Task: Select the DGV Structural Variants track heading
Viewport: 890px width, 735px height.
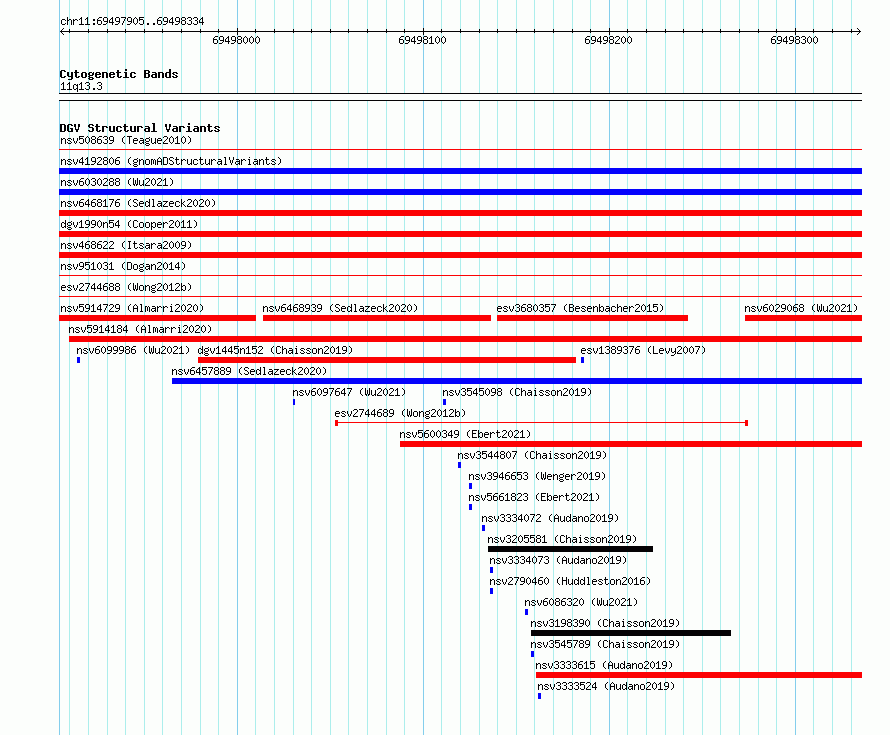Action: (140, 128)
